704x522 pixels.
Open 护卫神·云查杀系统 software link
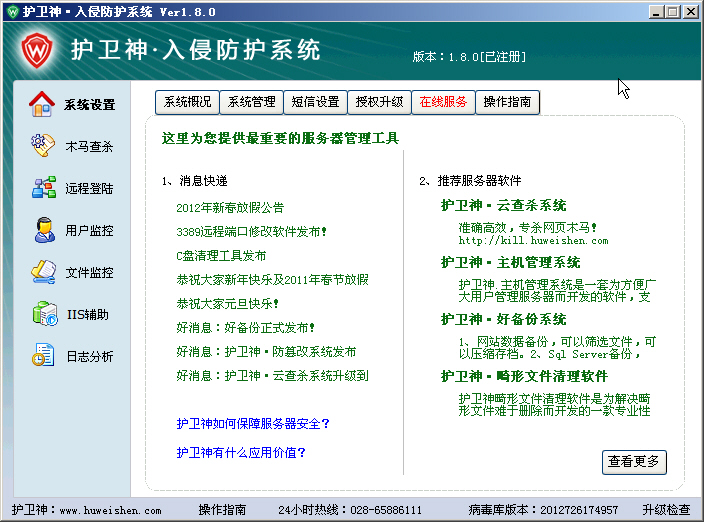[x=503, y=205]
